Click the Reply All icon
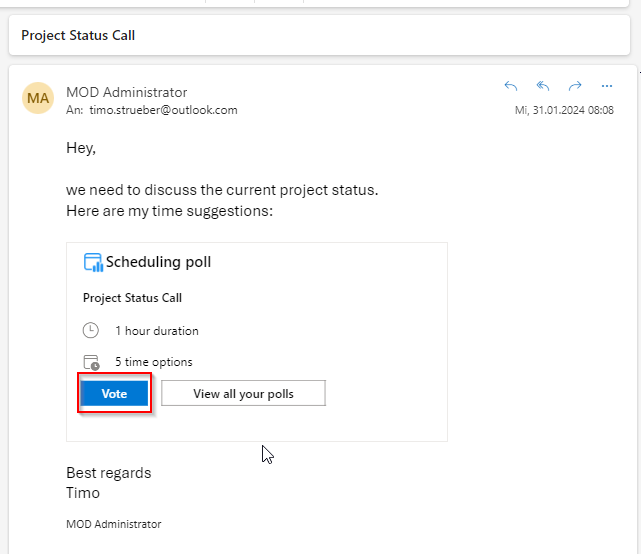 click(x=543, y=86)
